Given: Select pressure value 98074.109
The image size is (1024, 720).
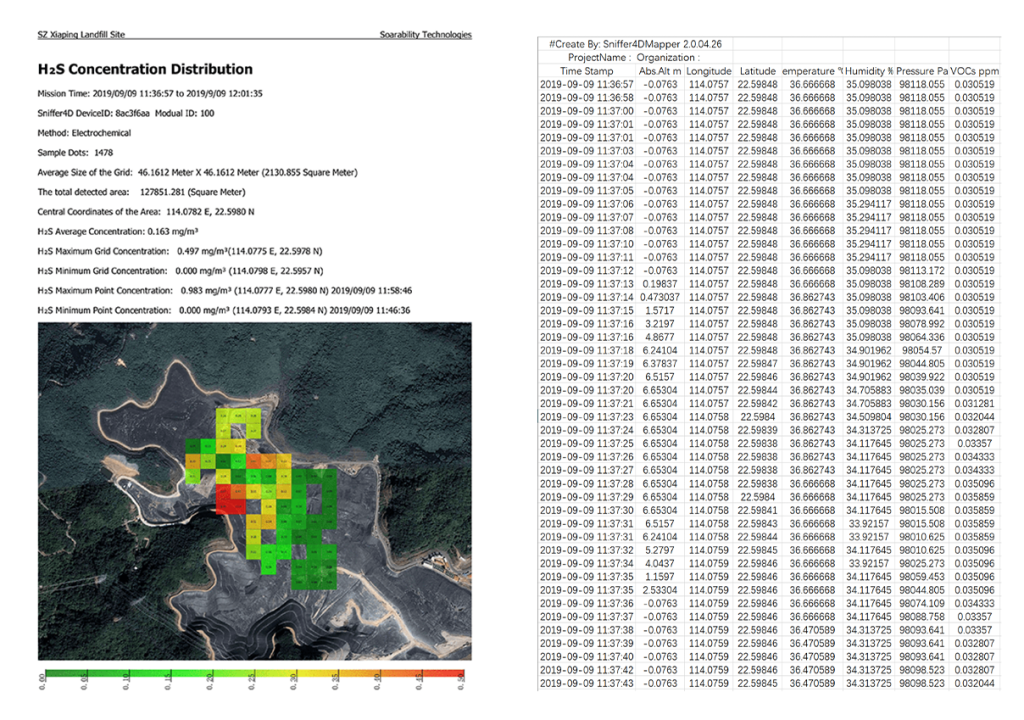Looking at the screenshot, I should (921, 603).
